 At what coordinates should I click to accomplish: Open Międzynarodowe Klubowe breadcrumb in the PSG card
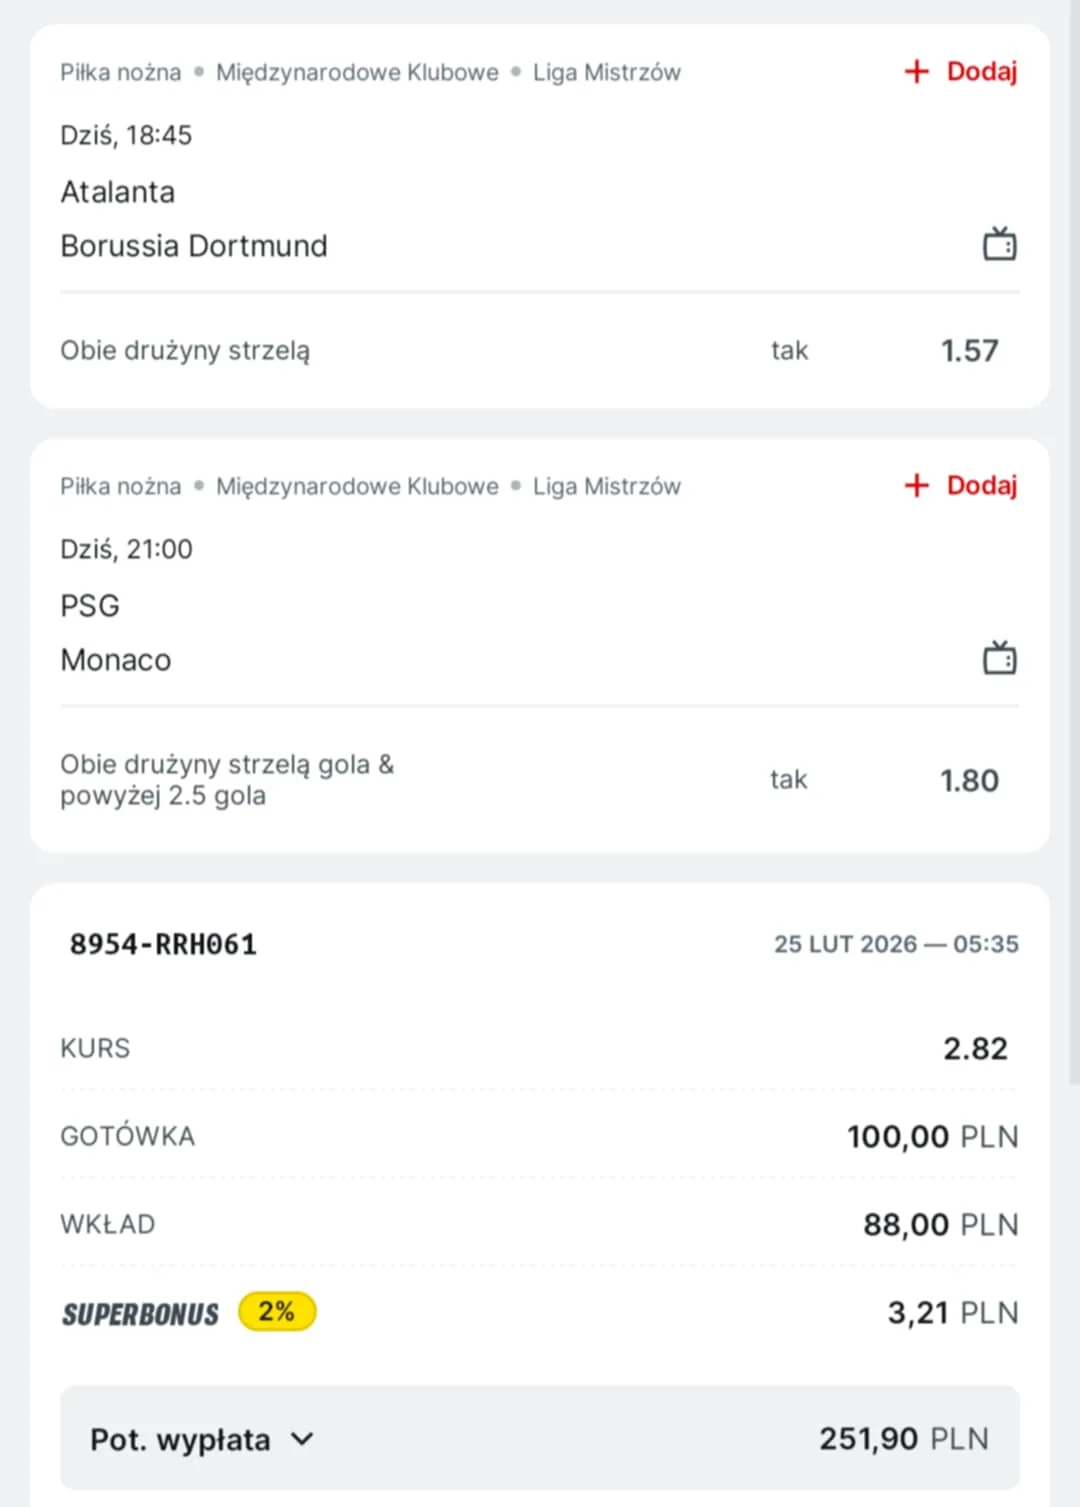(357, 487)
